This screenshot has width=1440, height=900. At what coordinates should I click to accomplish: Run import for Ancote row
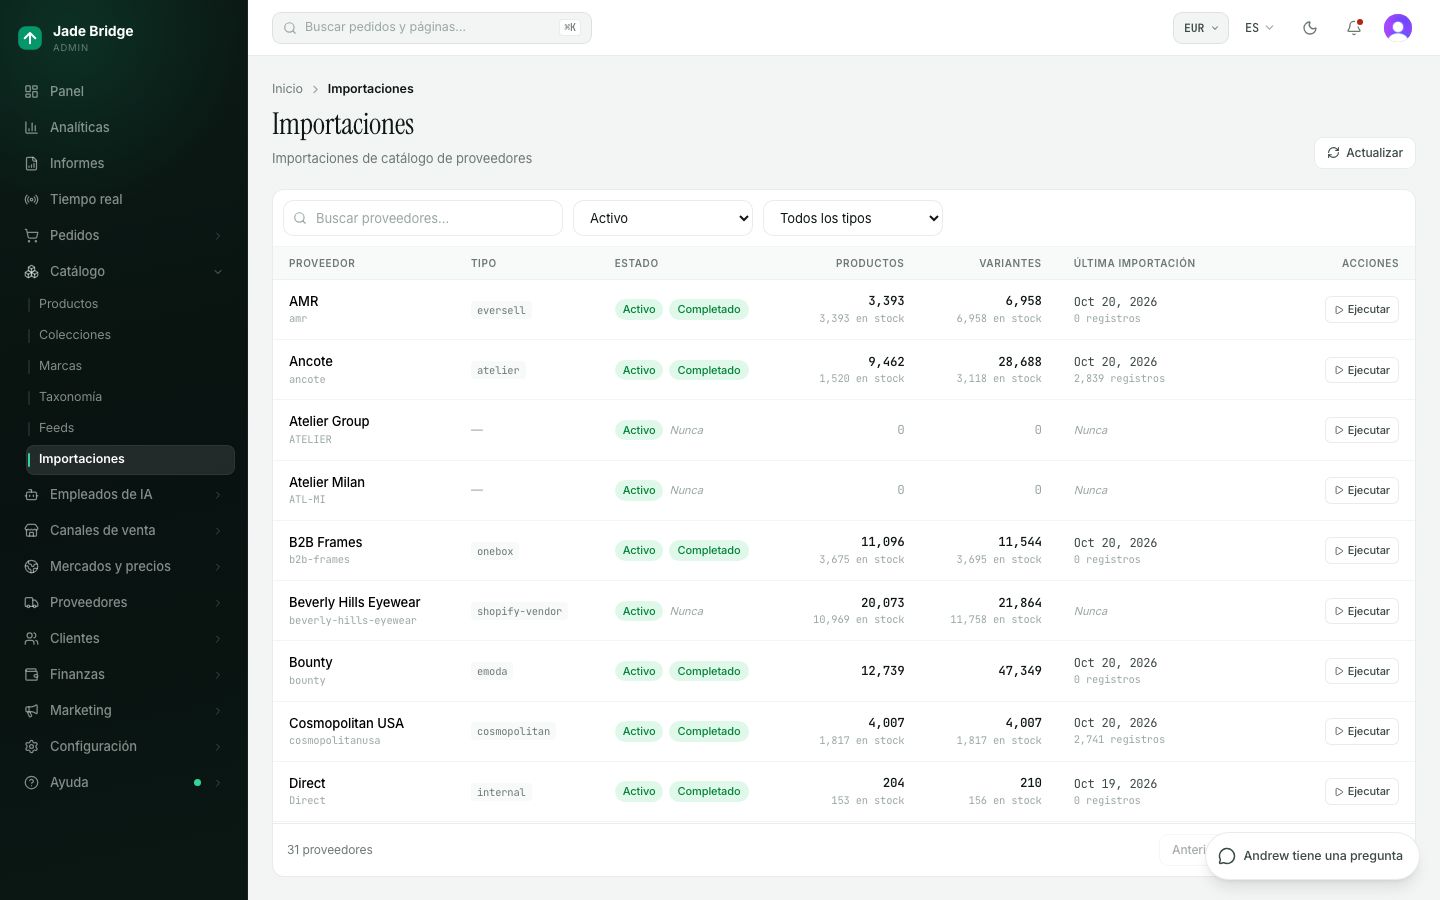(x=1361, y=370)
